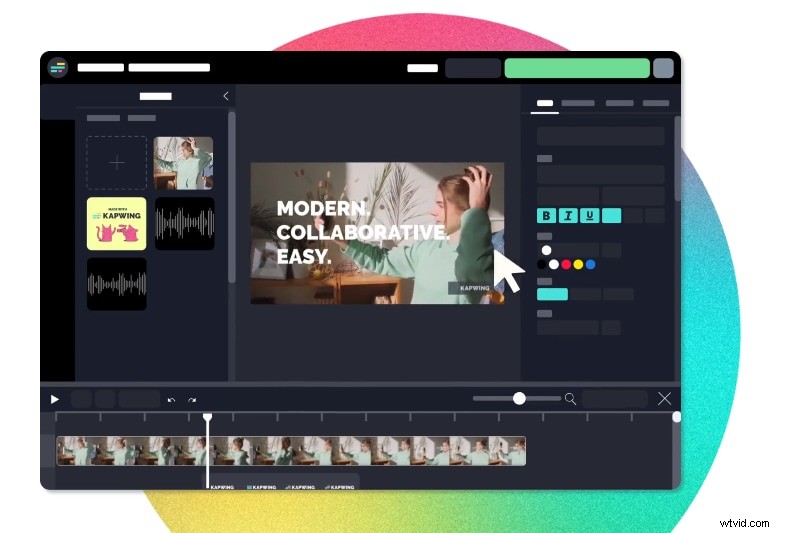Image resolution: width=789 pixels, height=533 pixels.
Task: Pick the yellow color swatch
Action: point(578,264)
